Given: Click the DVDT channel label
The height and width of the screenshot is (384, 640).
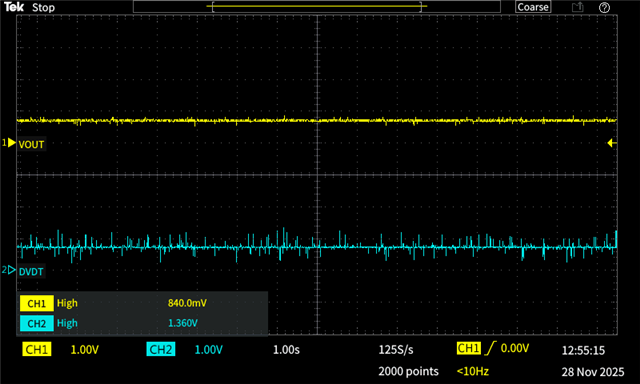Looking at the screenshot, I should [31, 272].
